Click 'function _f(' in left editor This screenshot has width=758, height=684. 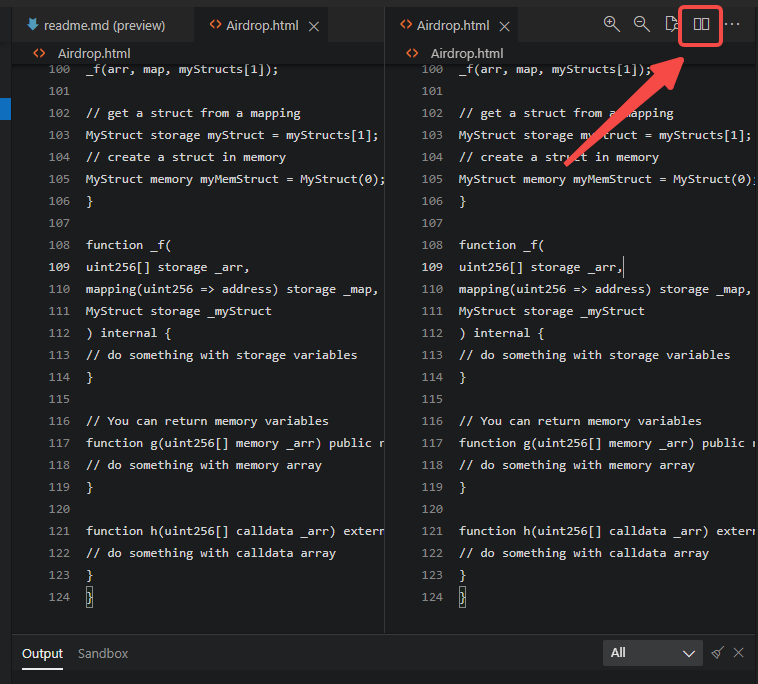[x=128, y=245]
